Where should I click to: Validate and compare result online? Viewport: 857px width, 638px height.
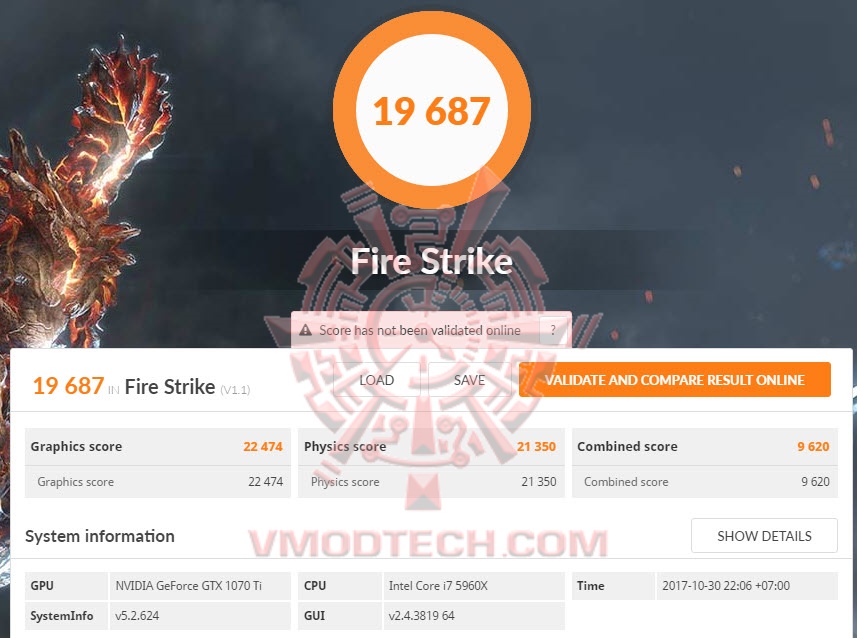(674, 379)
